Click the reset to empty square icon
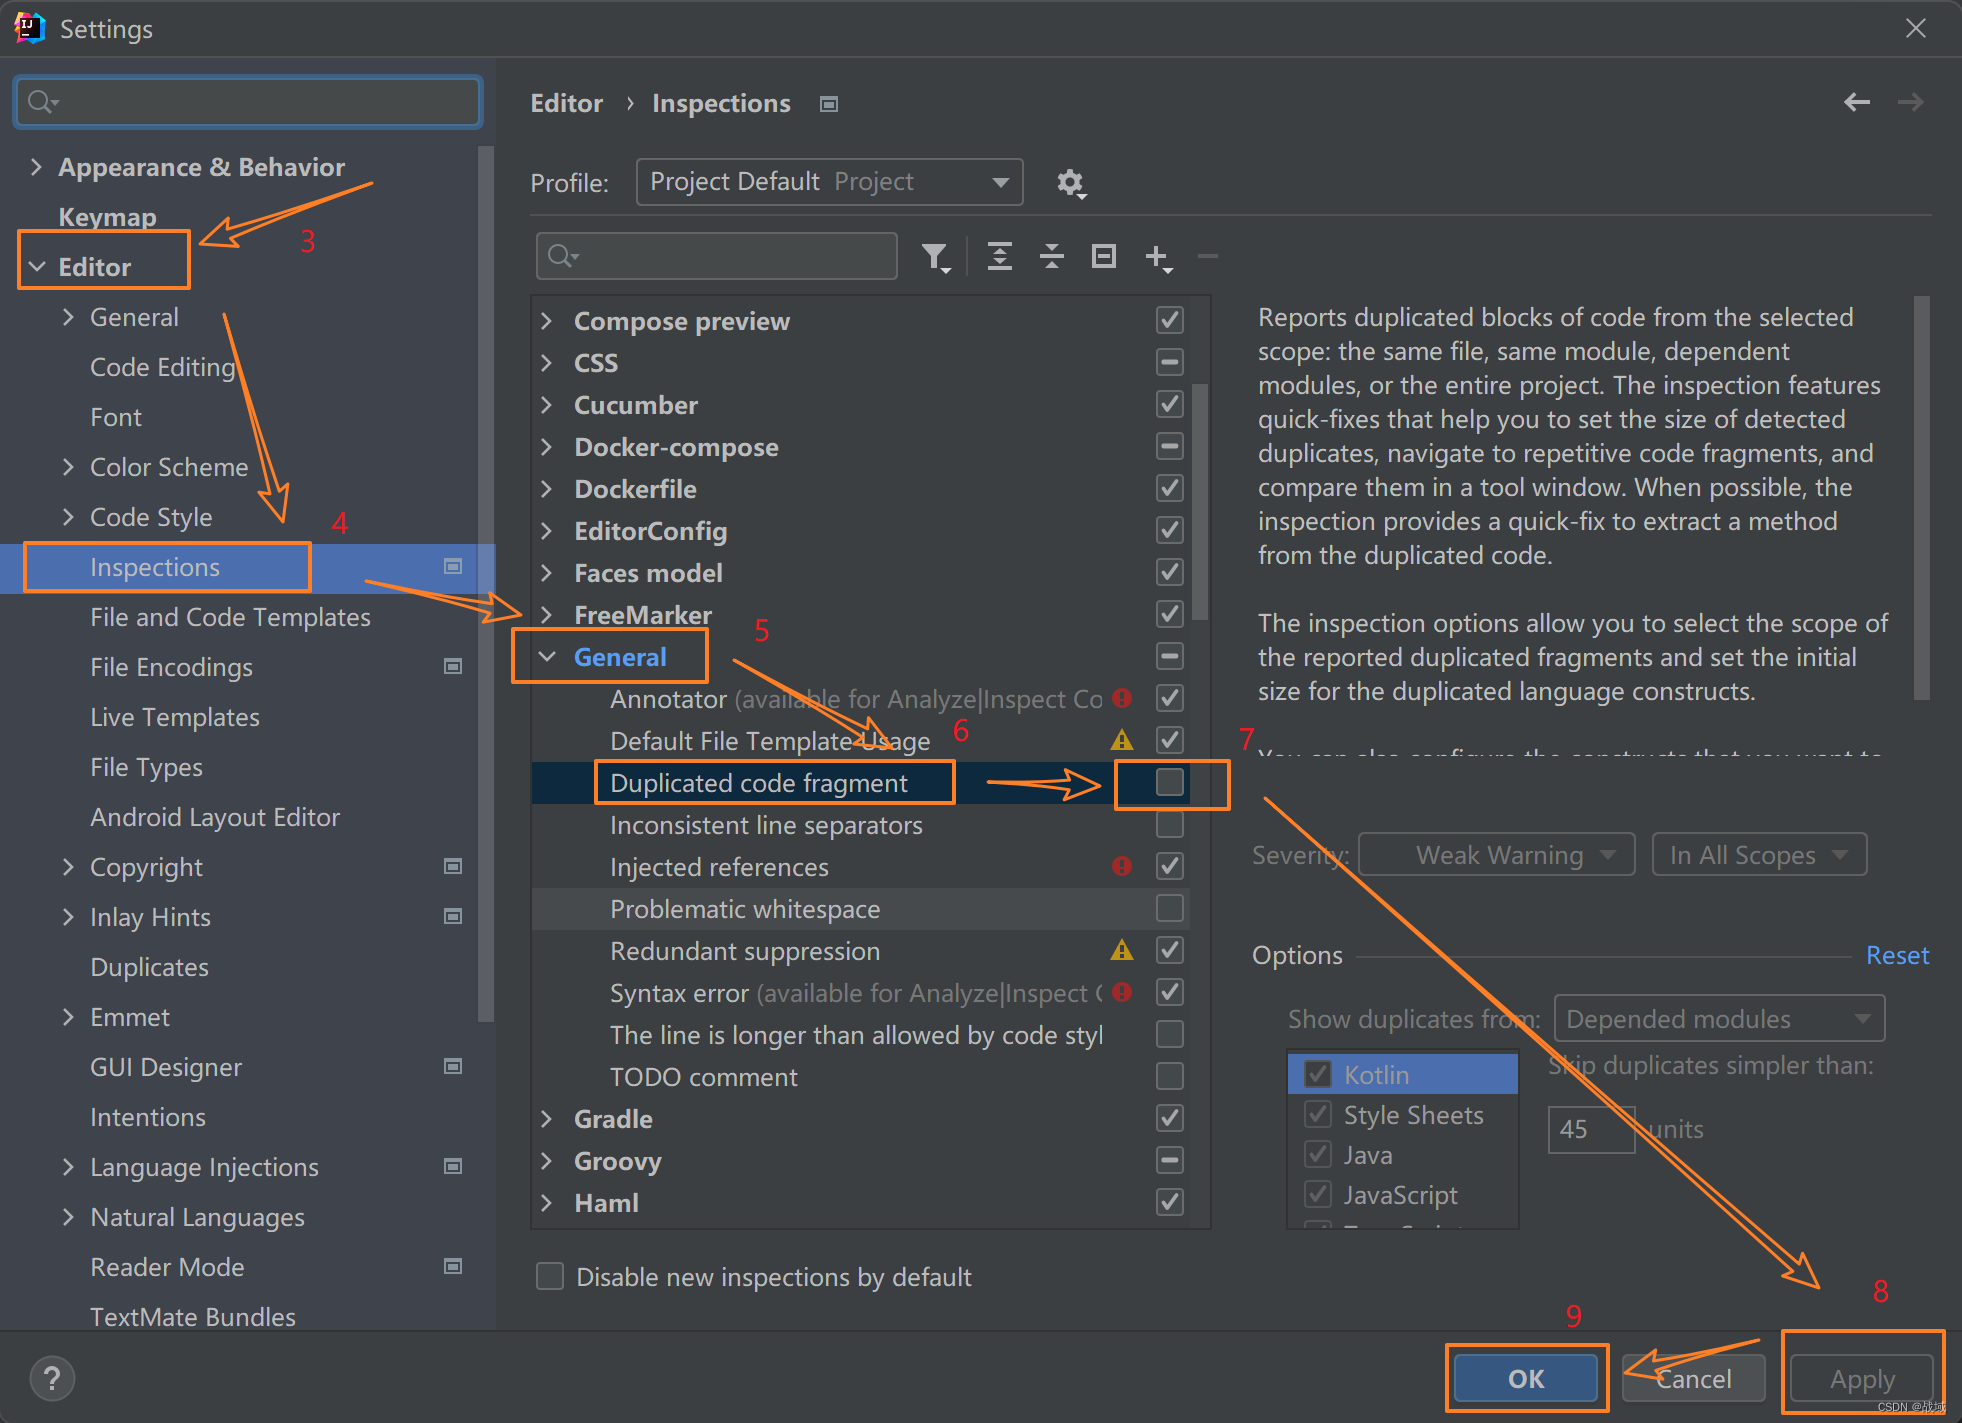 pyautogui.click(x=1103, y=257)
